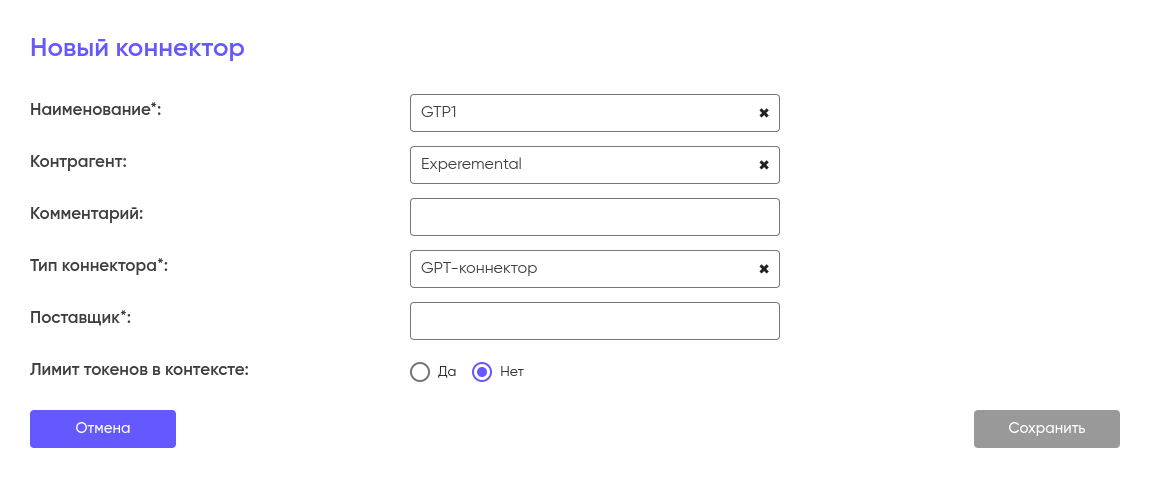Click the Комментарий field label

coord(87,213)
